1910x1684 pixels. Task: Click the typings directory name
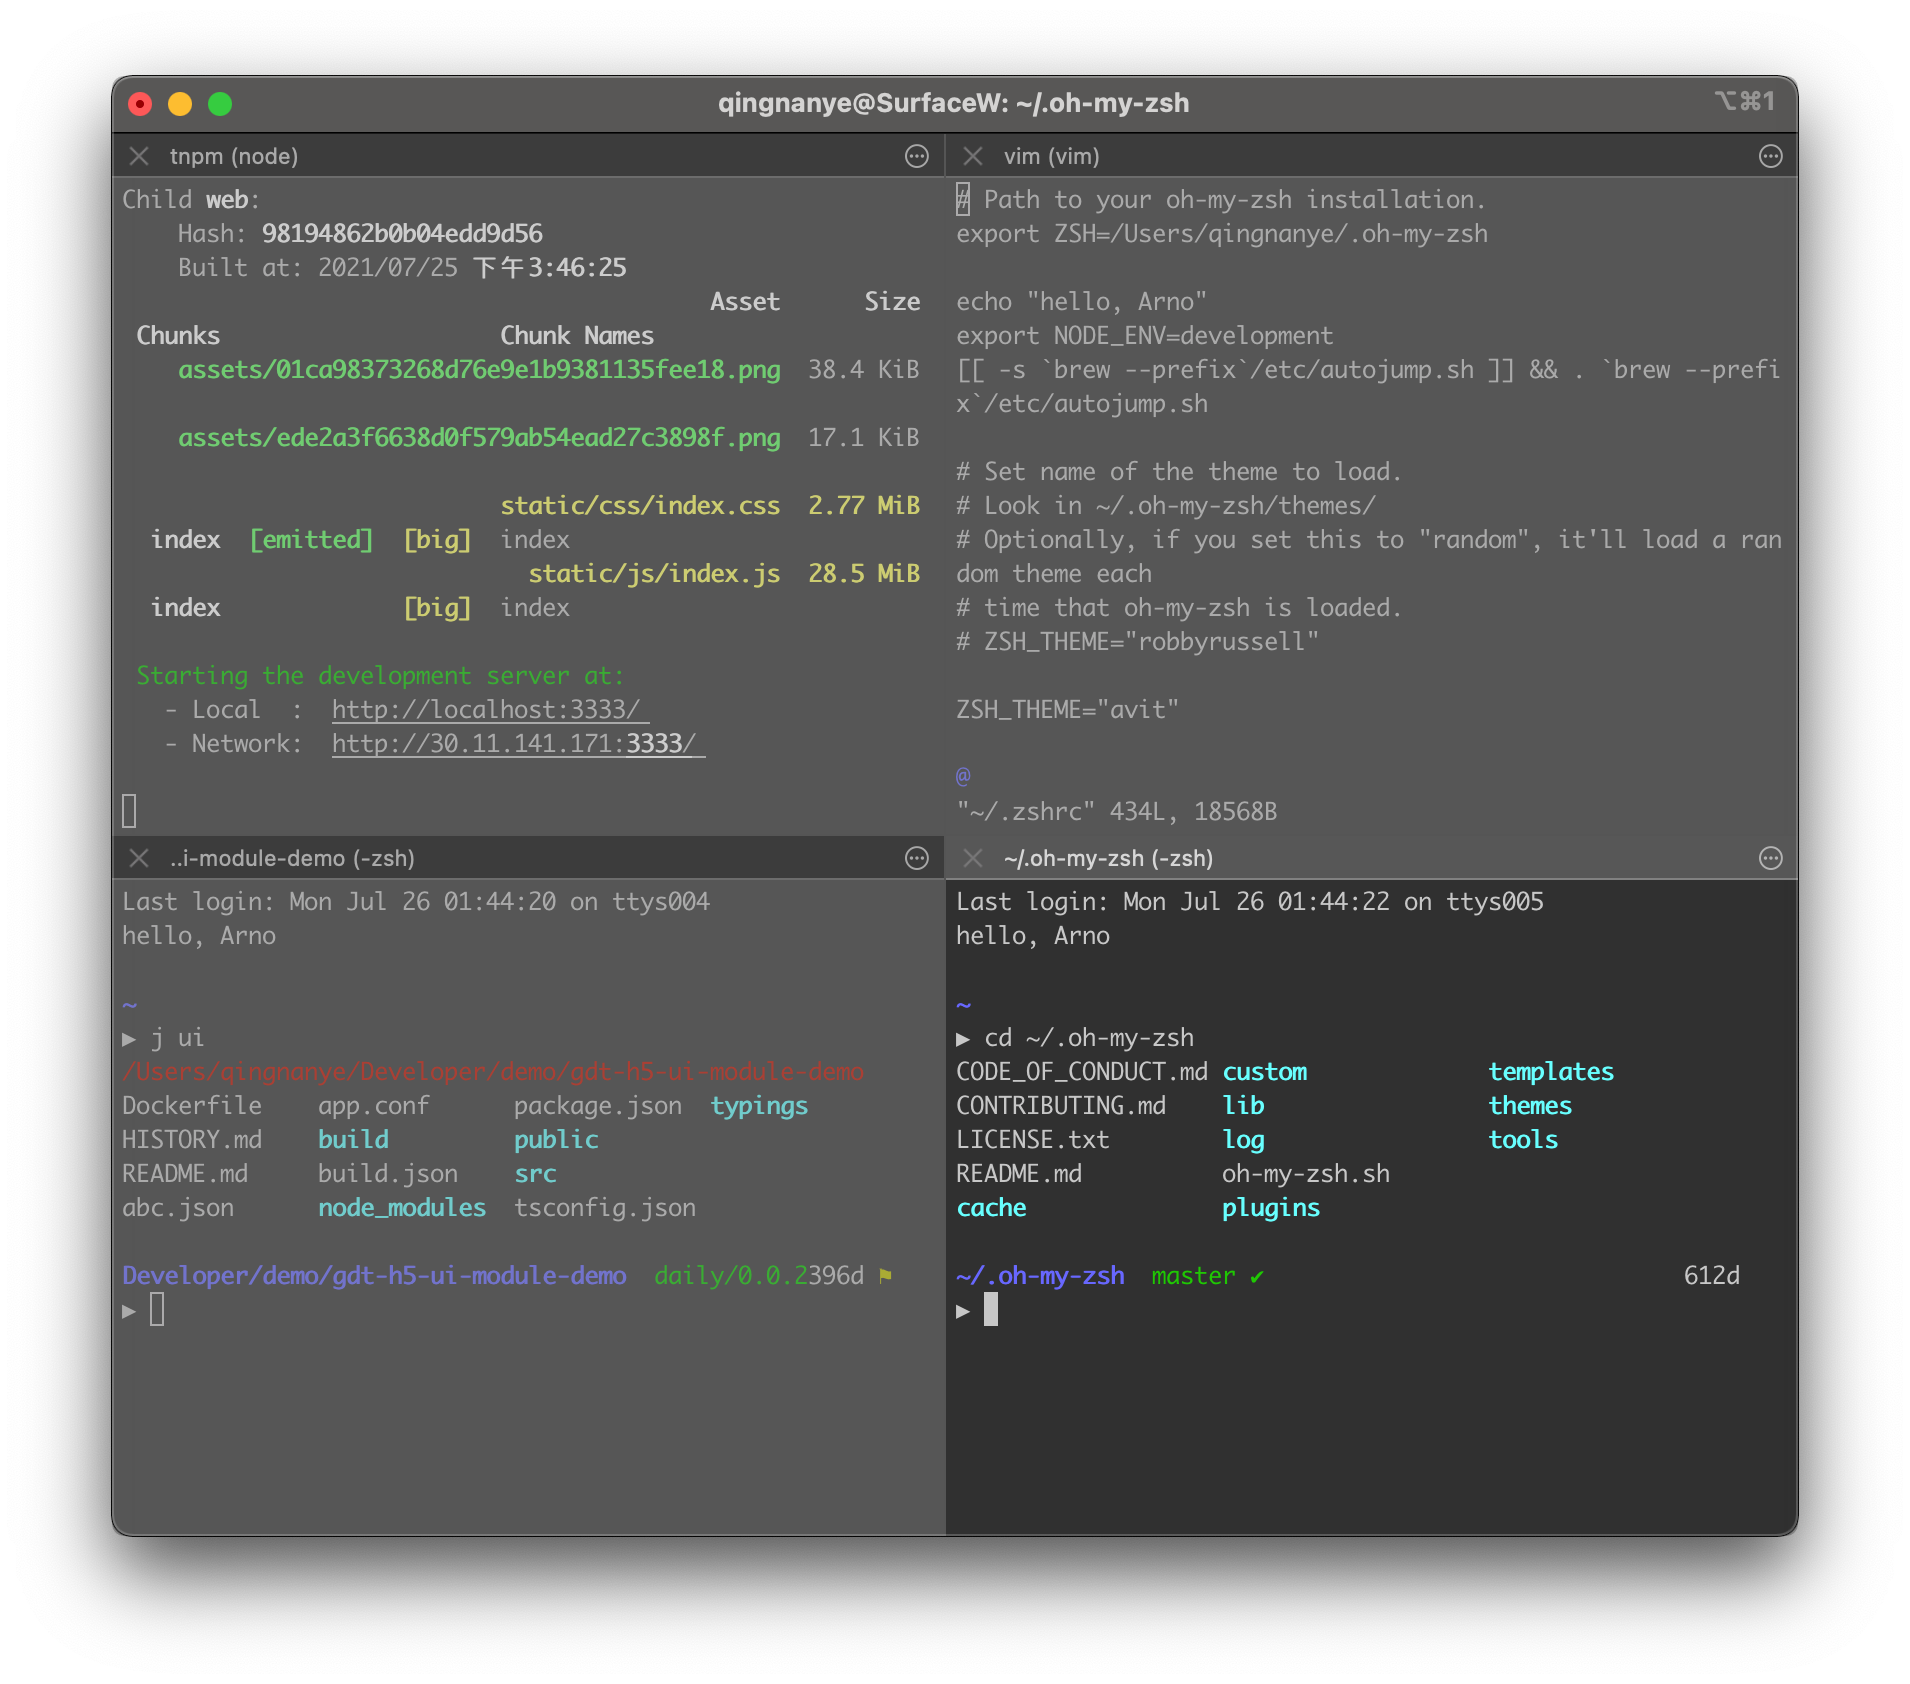(x=759, y=1106)
